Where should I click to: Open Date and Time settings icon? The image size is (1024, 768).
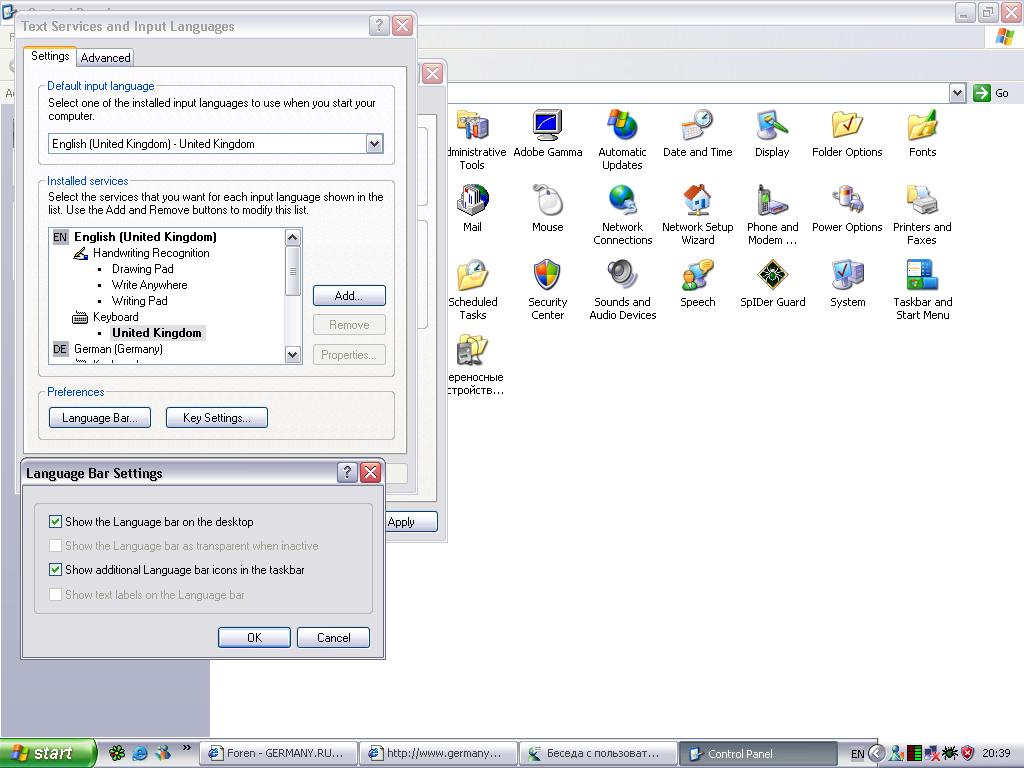tap(697, 127)
